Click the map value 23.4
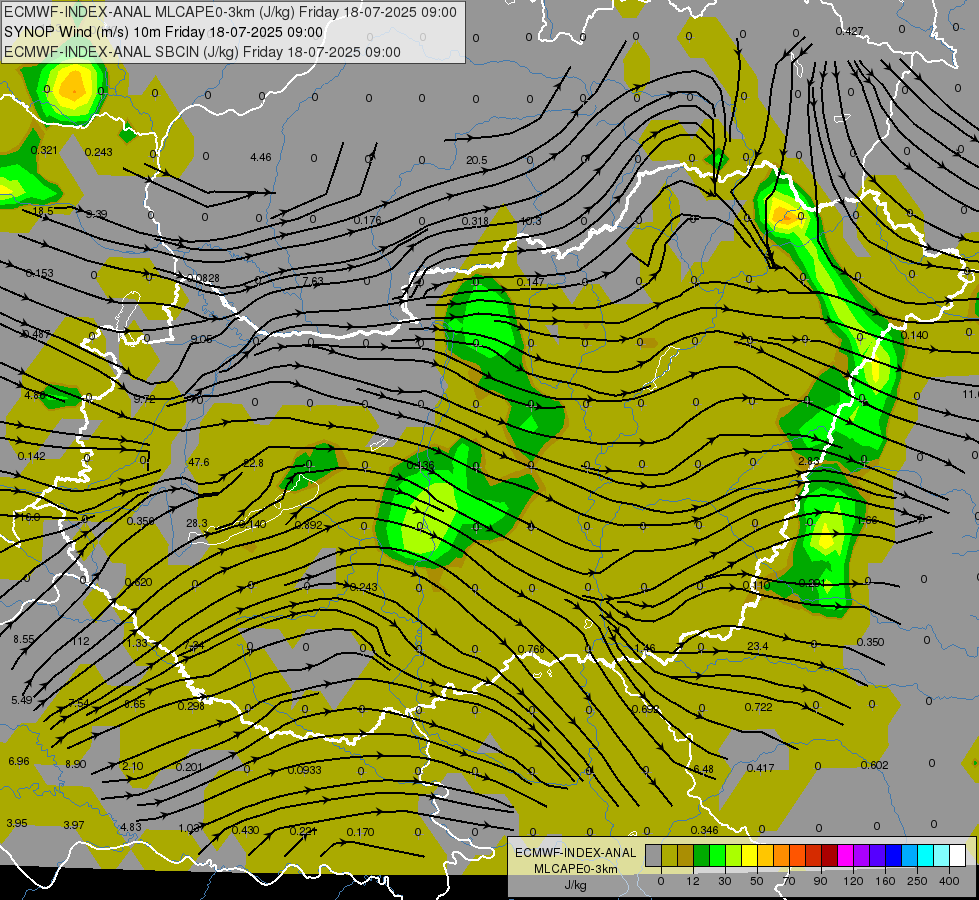Image resolution: width=979 pixels, height=900 pixels. (757, 646)
